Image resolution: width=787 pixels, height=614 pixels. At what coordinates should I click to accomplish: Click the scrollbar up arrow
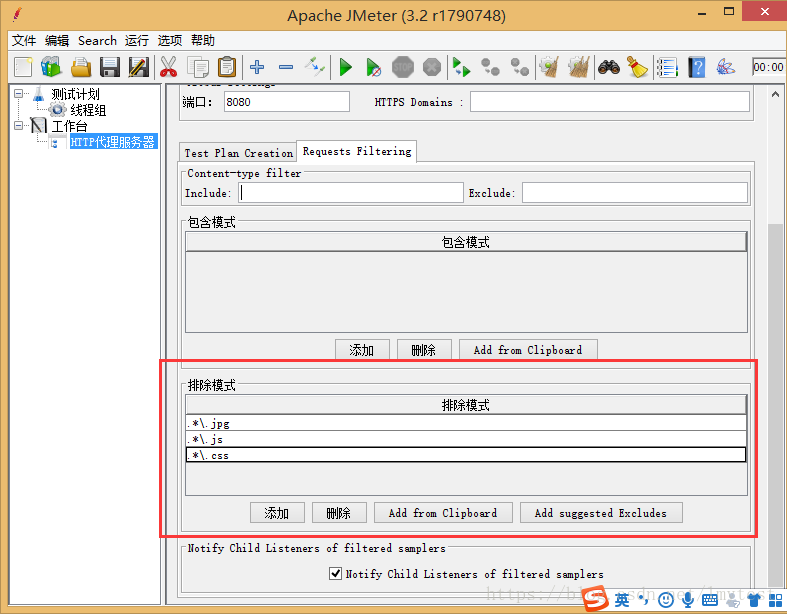click(x=775, y=94)
